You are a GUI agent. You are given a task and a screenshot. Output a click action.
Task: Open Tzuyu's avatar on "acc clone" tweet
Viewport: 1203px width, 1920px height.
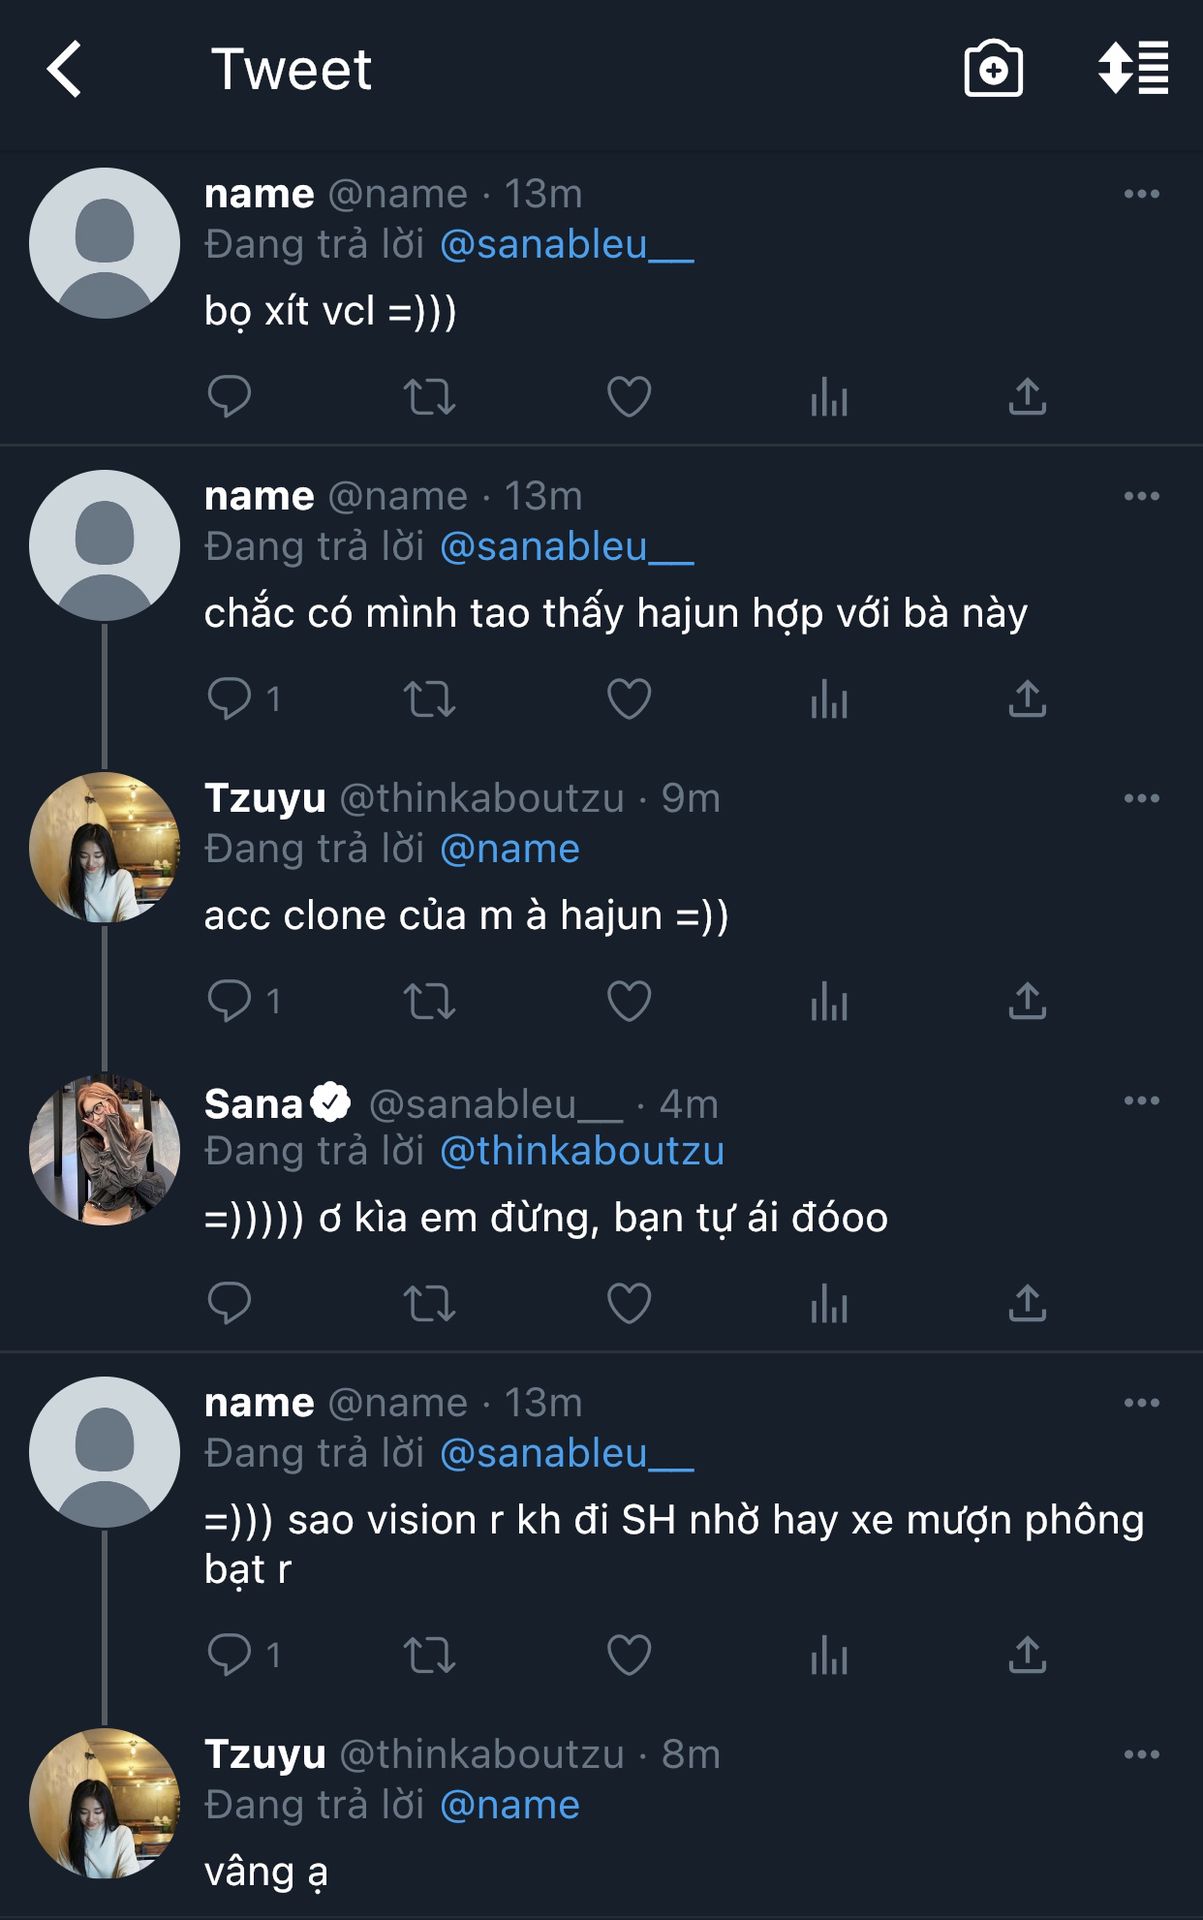coord(105,847)
